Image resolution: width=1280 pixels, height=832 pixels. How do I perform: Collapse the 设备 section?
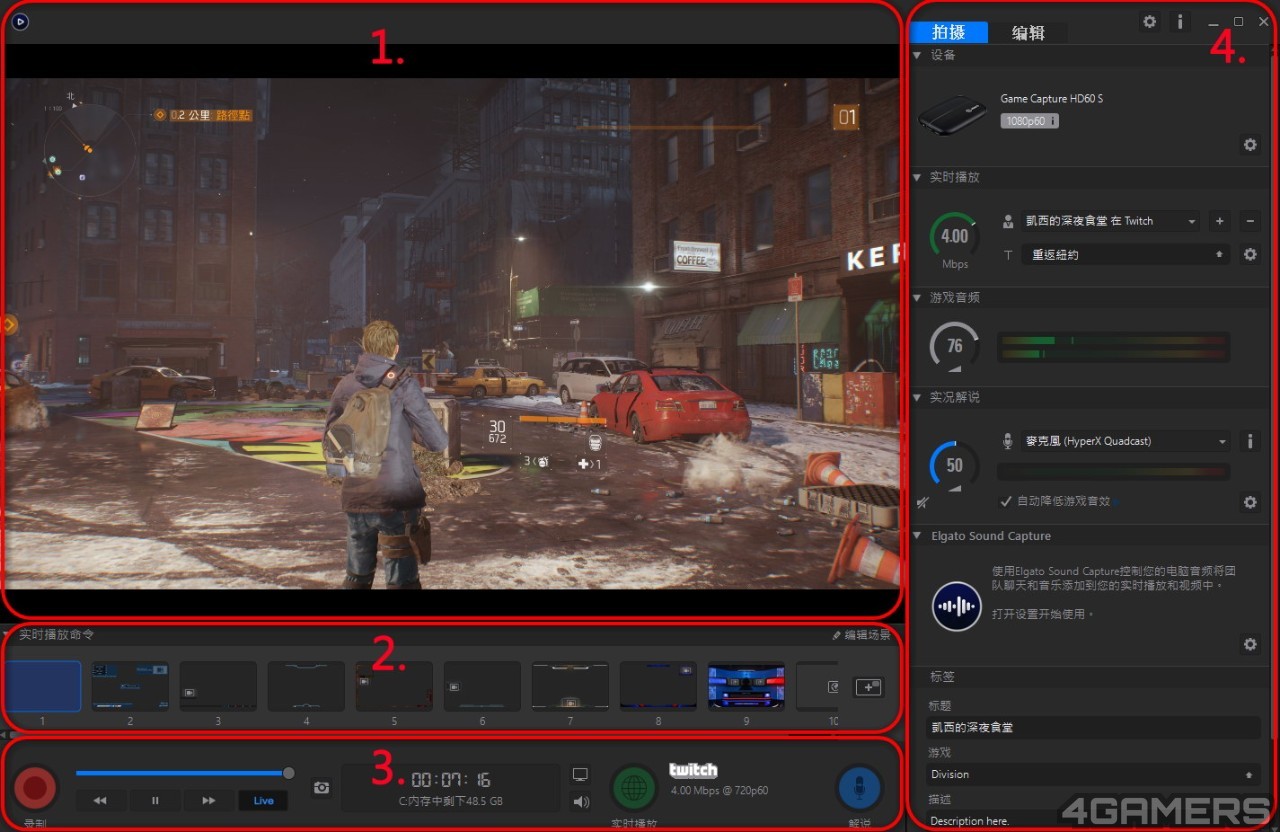pos(917,55)
